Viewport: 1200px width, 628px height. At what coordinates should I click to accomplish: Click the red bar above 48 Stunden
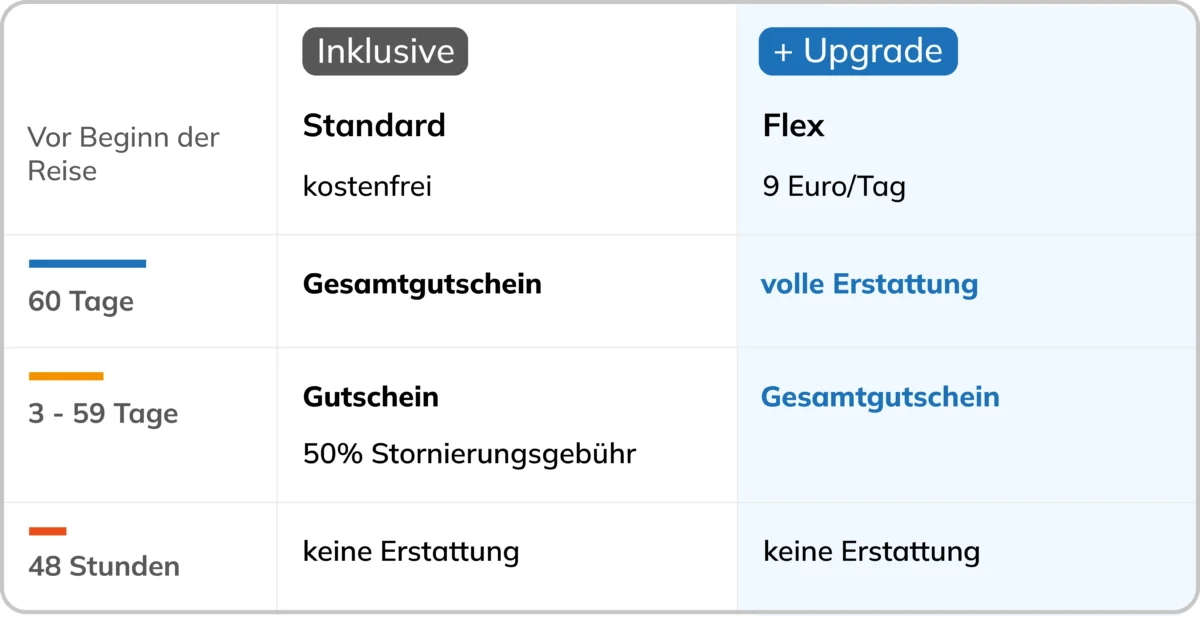coord(48,531)
